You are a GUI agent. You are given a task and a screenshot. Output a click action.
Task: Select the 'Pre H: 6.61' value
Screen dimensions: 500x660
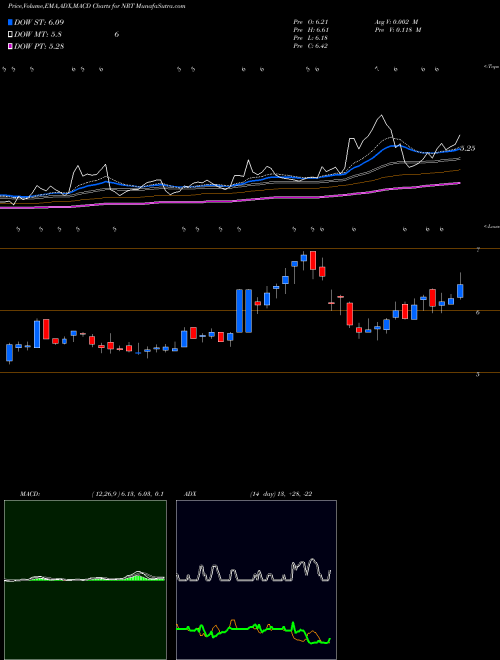click(311, 30)
